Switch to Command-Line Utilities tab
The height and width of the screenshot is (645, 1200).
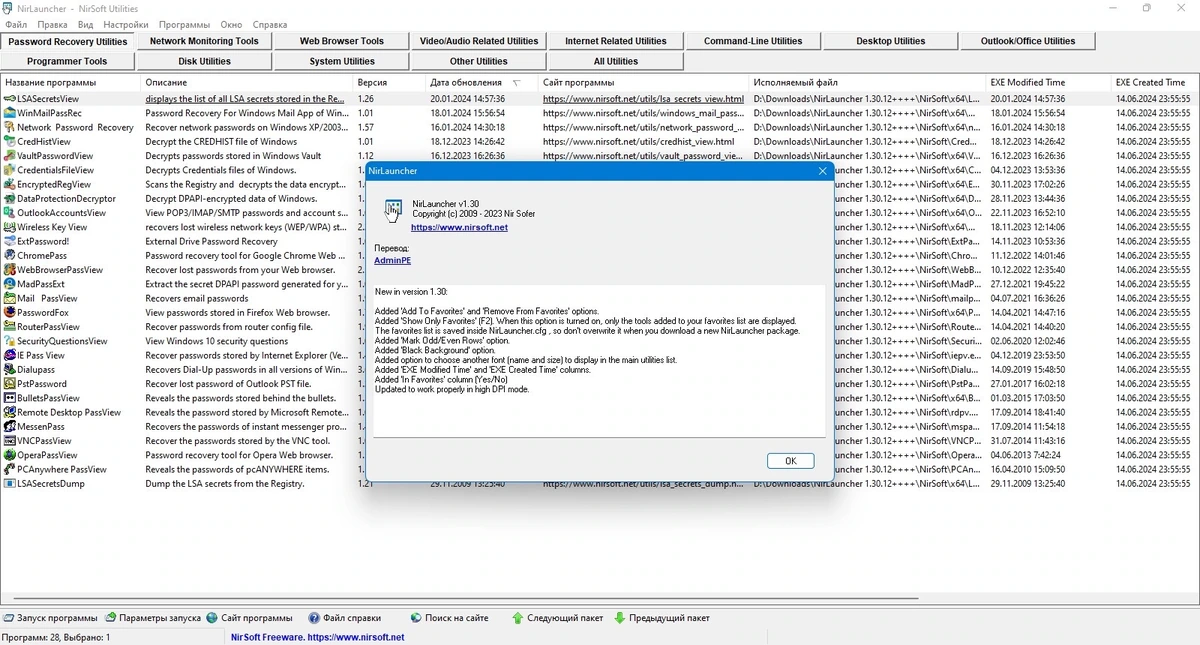pyautogui.click(x=753, y=41)
